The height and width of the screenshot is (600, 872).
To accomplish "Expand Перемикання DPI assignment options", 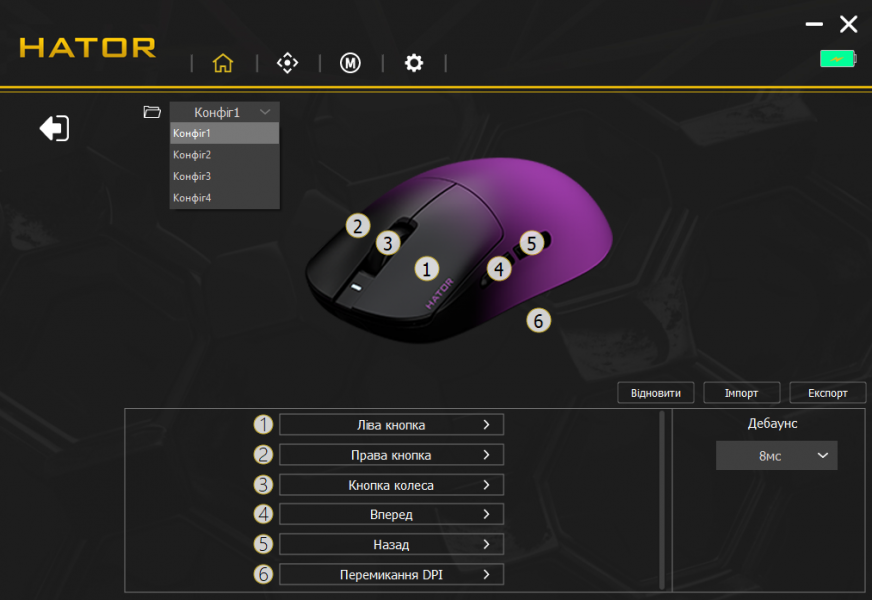I will 391,575.
